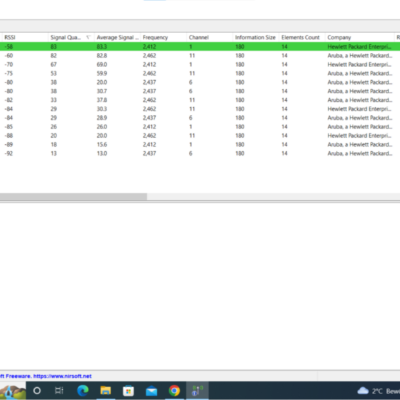Sort by the Information Size column header

(x=255, y=37)
